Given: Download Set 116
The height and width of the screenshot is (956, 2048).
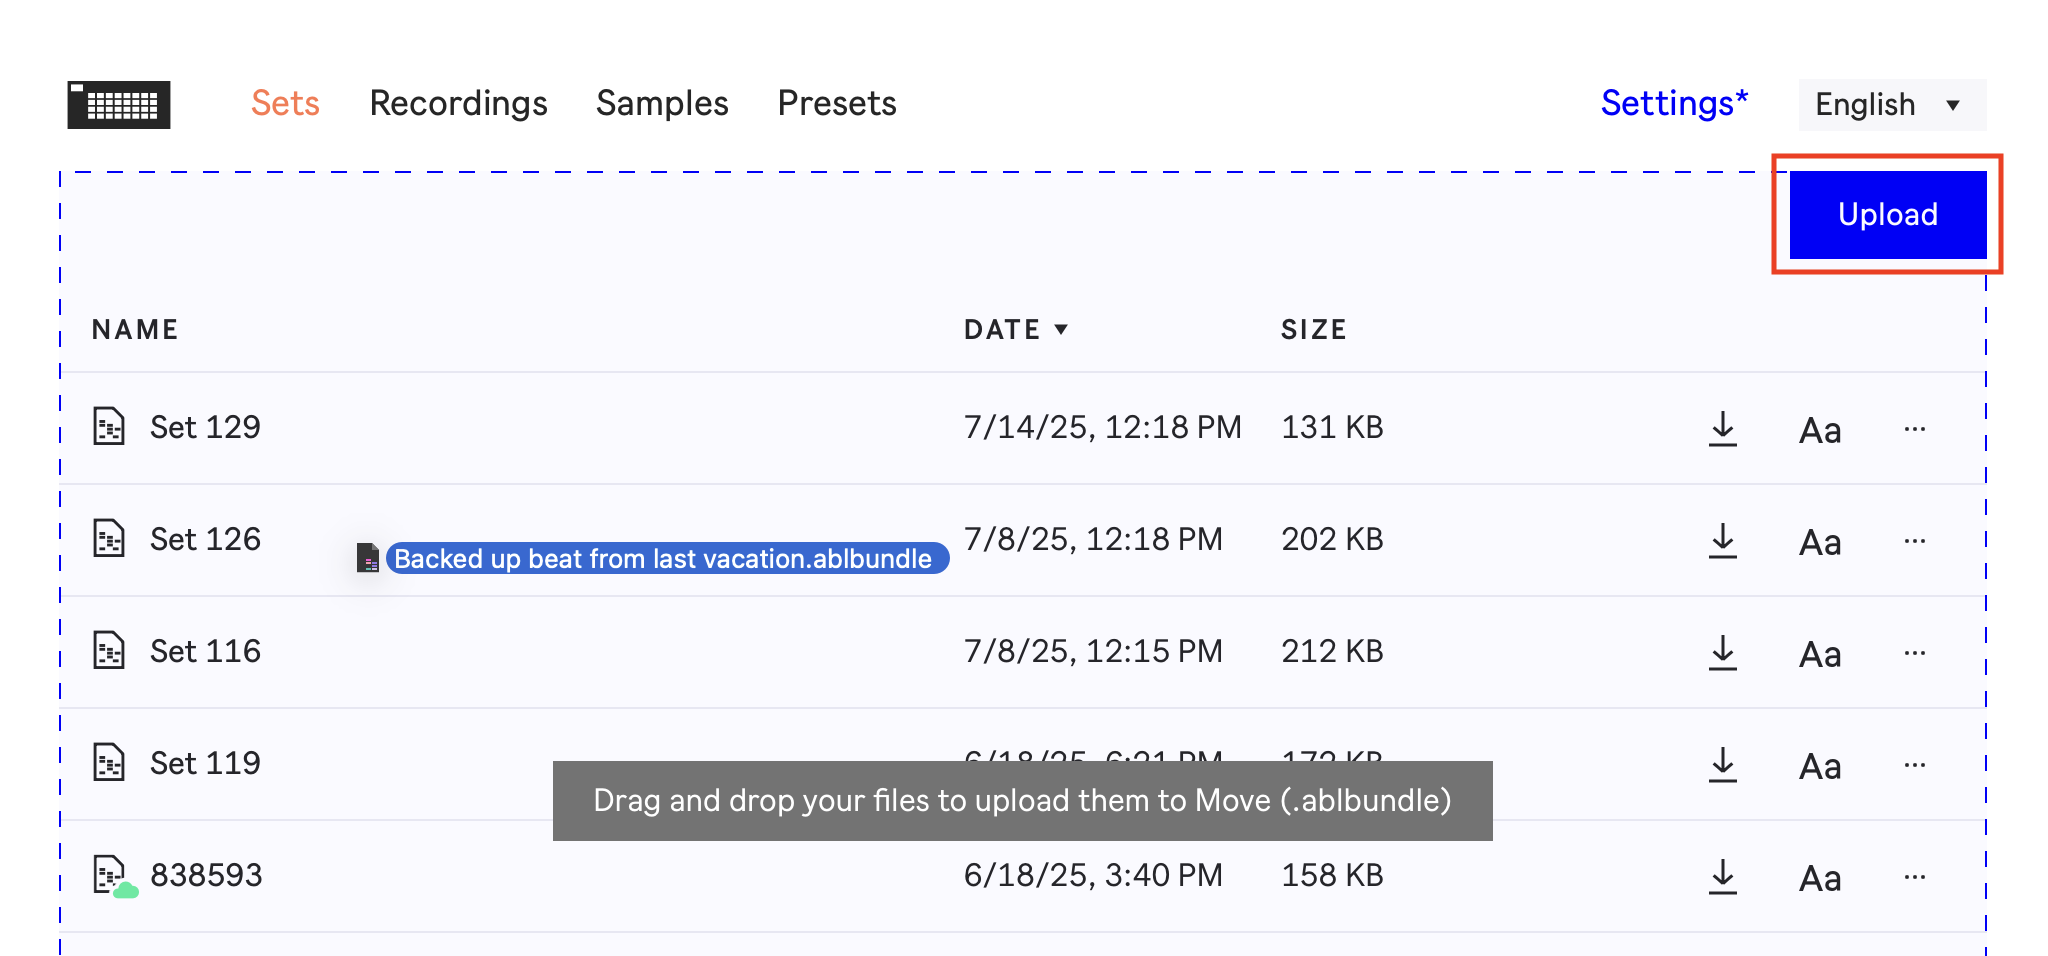Looking at the screenshot, I should [1722, 653].
